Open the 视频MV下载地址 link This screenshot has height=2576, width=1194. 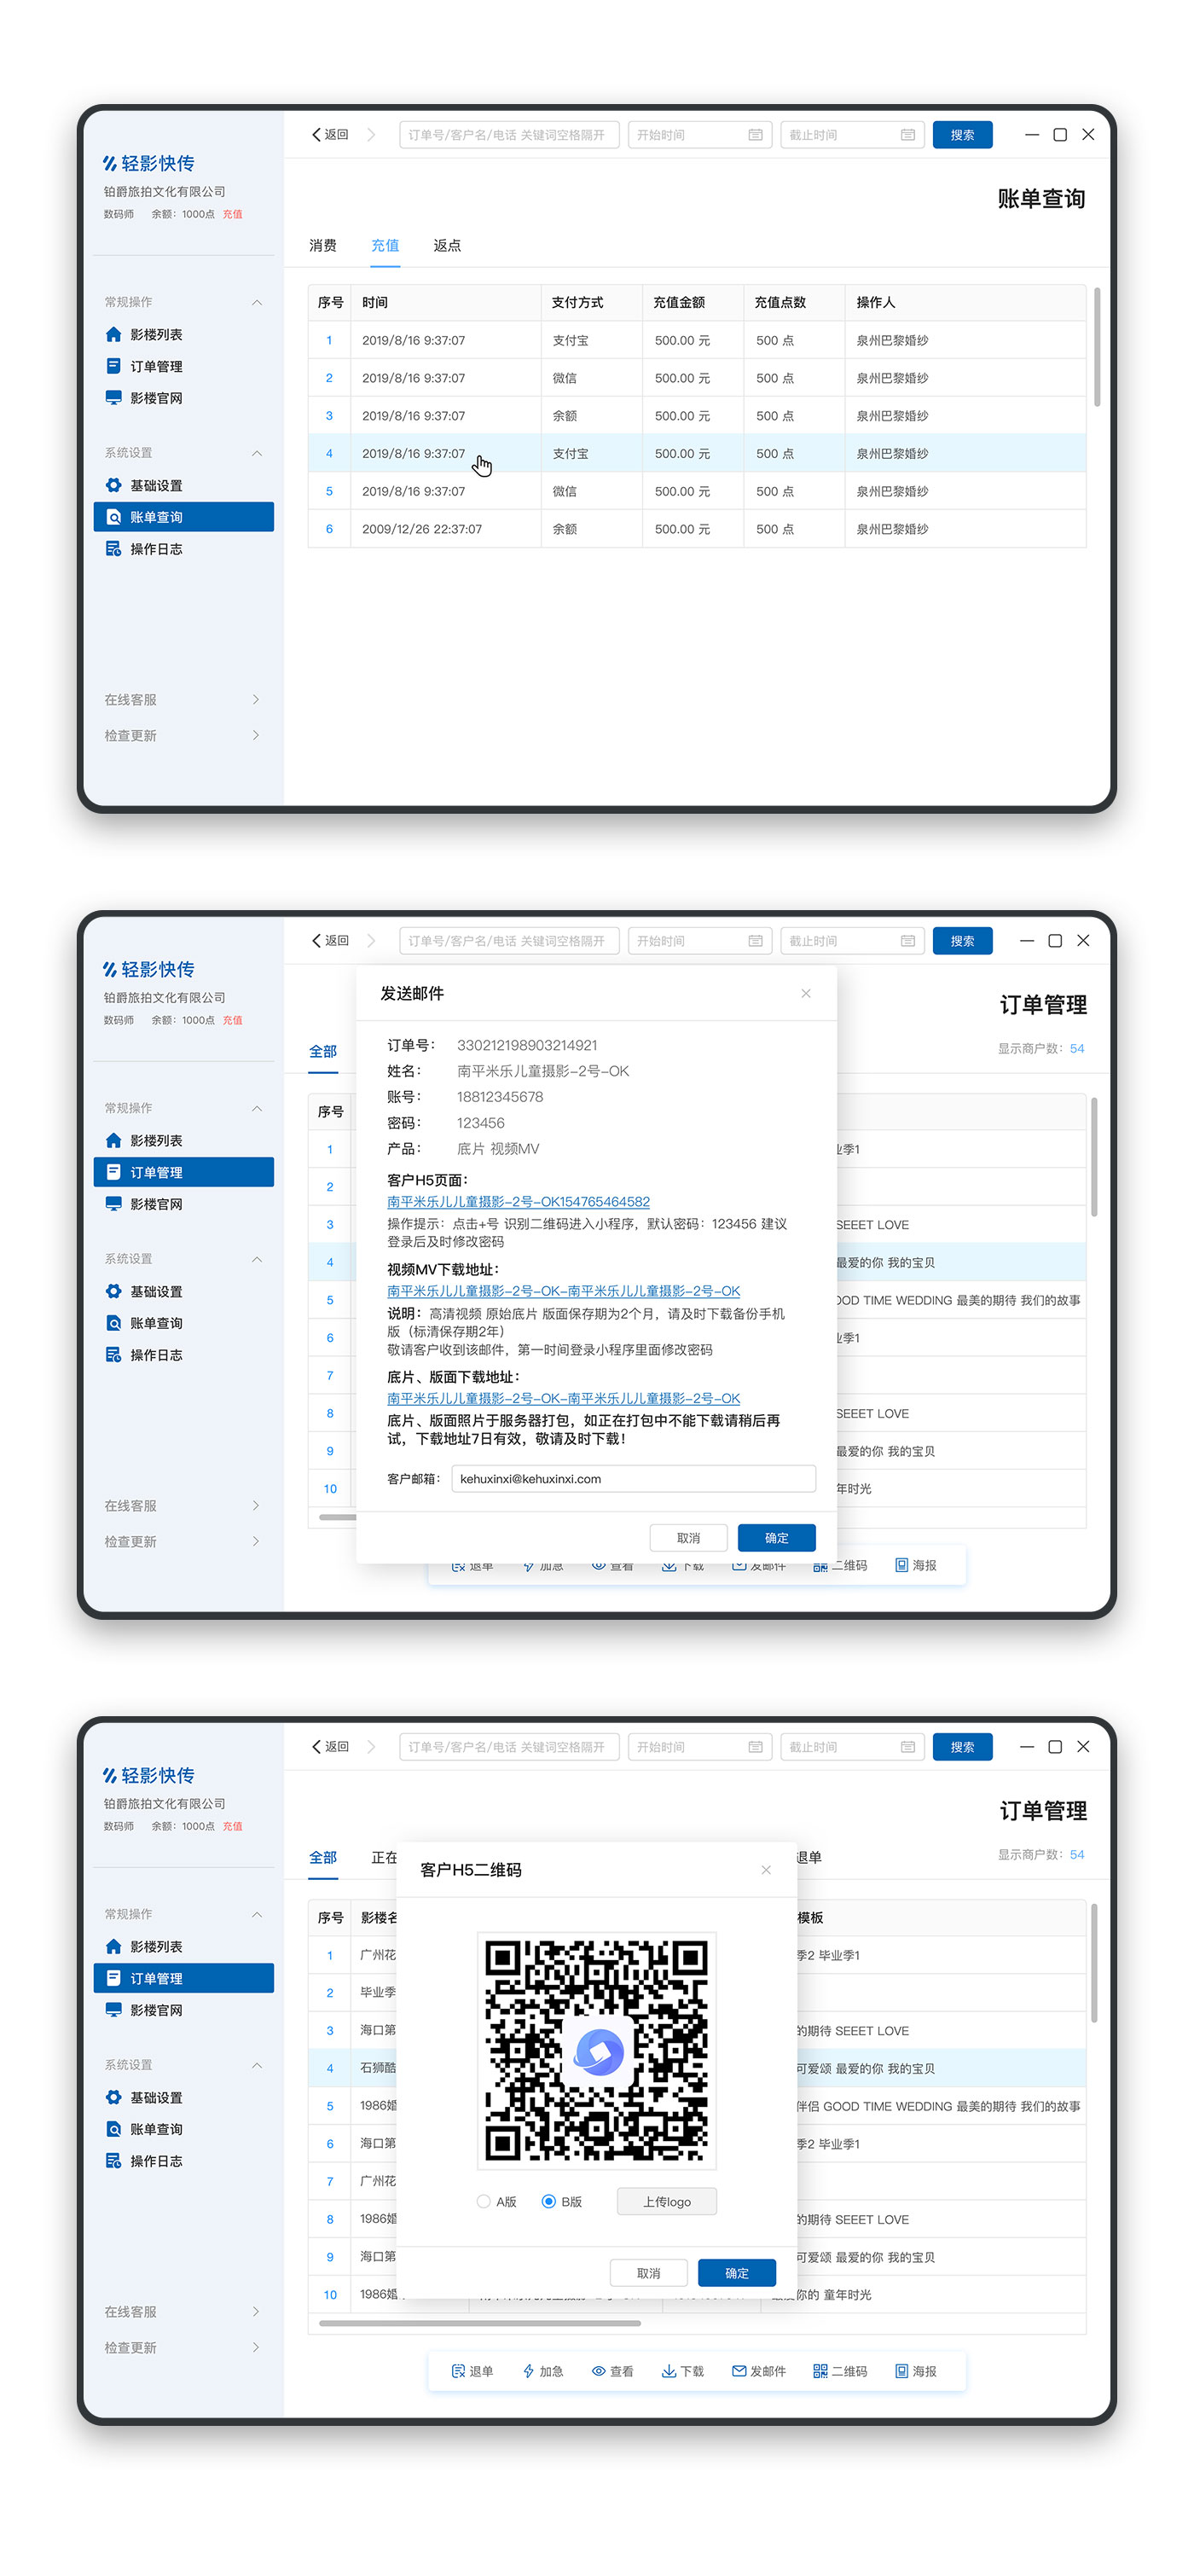pos(563,1291)
